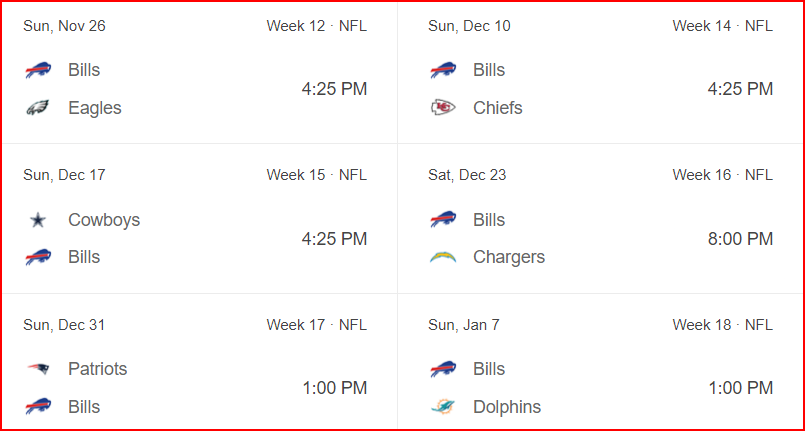Click the Bills logo in the Nov 26 game
The height and width of the screenshot is (431, 805).
38,70
